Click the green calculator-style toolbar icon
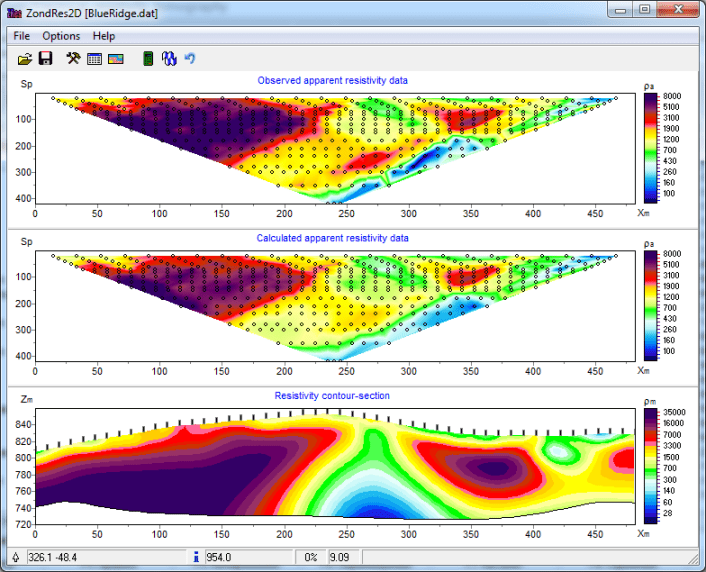 click(x=148, y=59)
